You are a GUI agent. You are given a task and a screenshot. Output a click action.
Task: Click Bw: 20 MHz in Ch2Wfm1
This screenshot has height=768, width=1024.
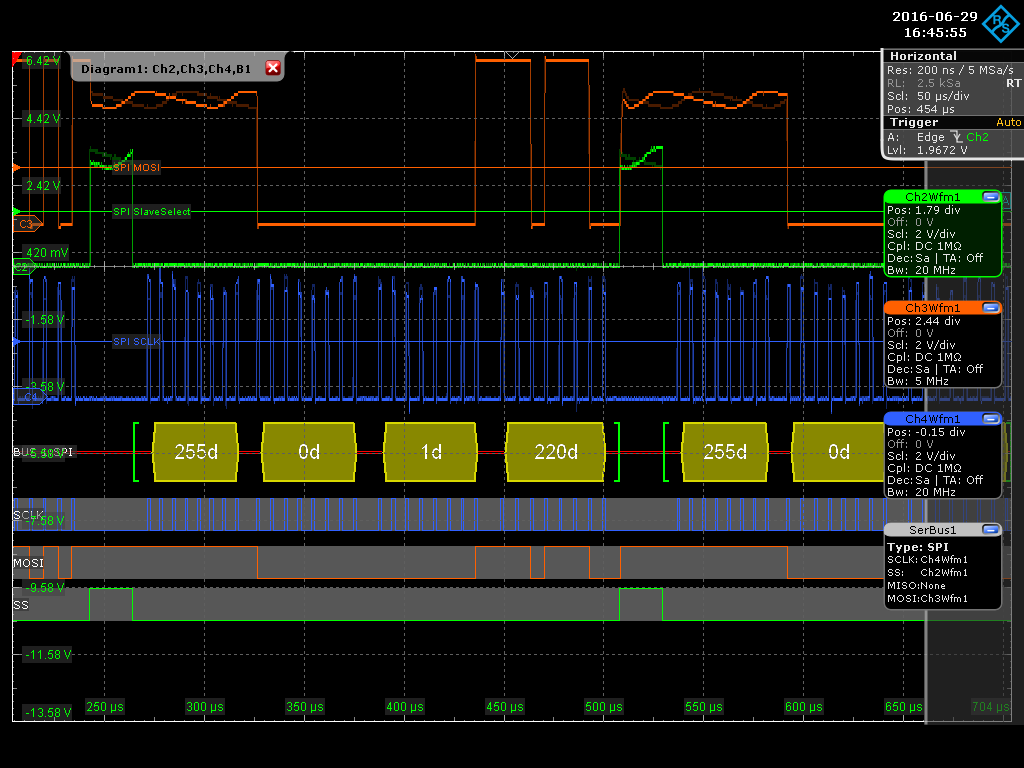[921, 270]
